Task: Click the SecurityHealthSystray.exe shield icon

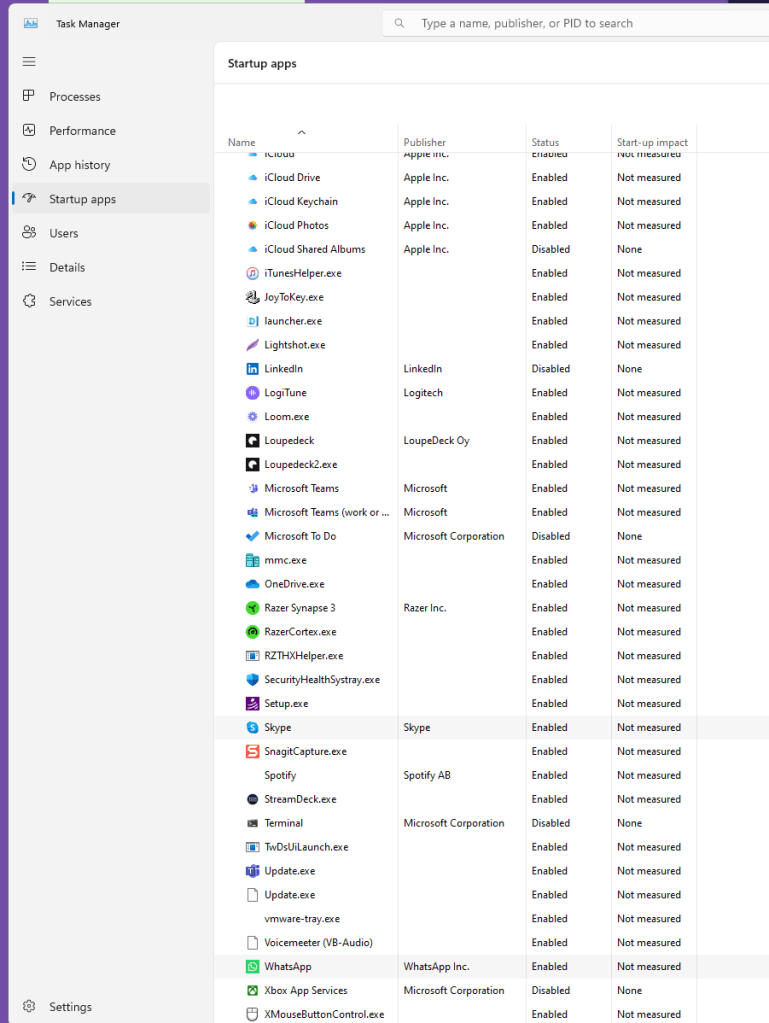Action: click(252, 680)
